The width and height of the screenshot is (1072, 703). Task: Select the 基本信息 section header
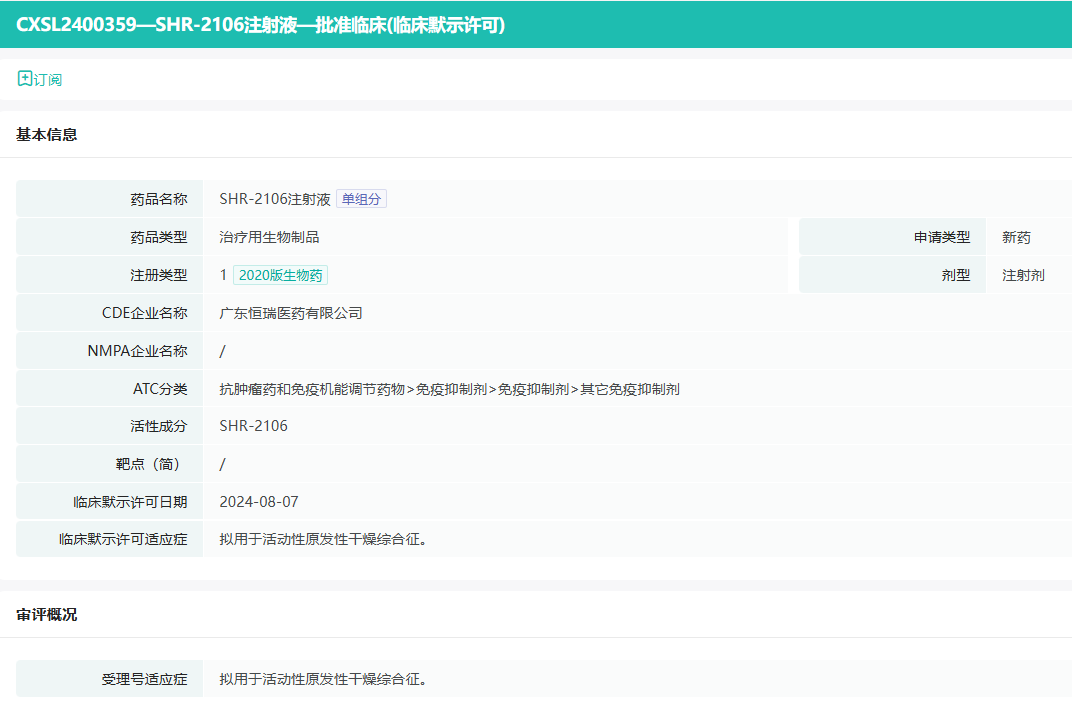click(47, 134)
